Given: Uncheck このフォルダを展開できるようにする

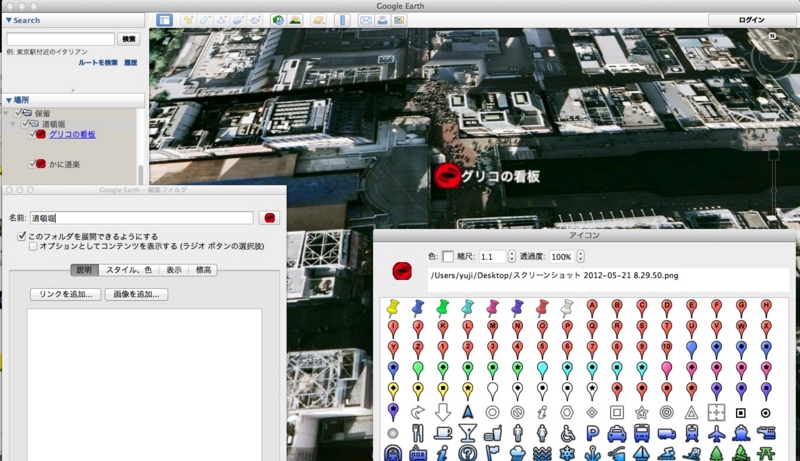Looking at the screenshot, I should [x=21, y=236].
